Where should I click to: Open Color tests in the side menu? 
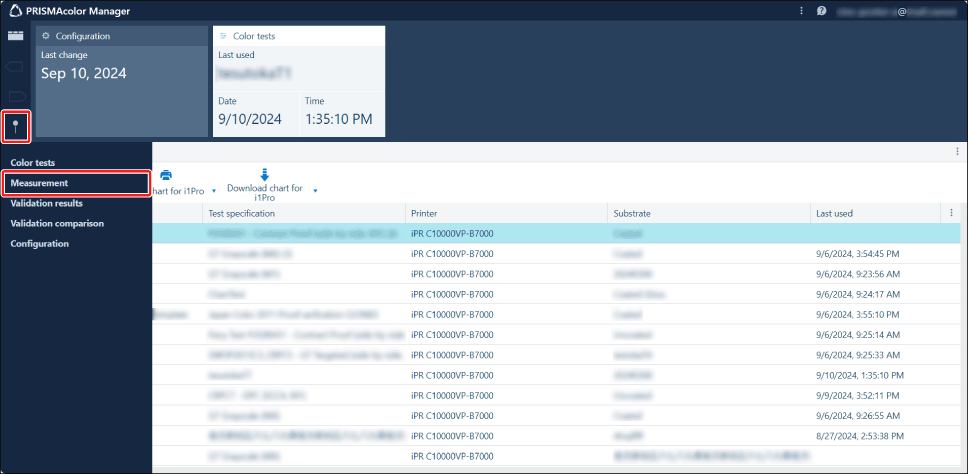tap(32, 162)
